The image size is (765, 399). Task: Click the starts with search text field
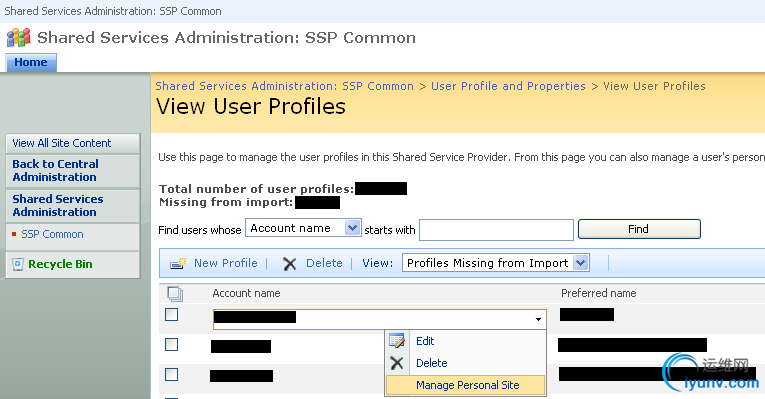(x=496, y=230)
